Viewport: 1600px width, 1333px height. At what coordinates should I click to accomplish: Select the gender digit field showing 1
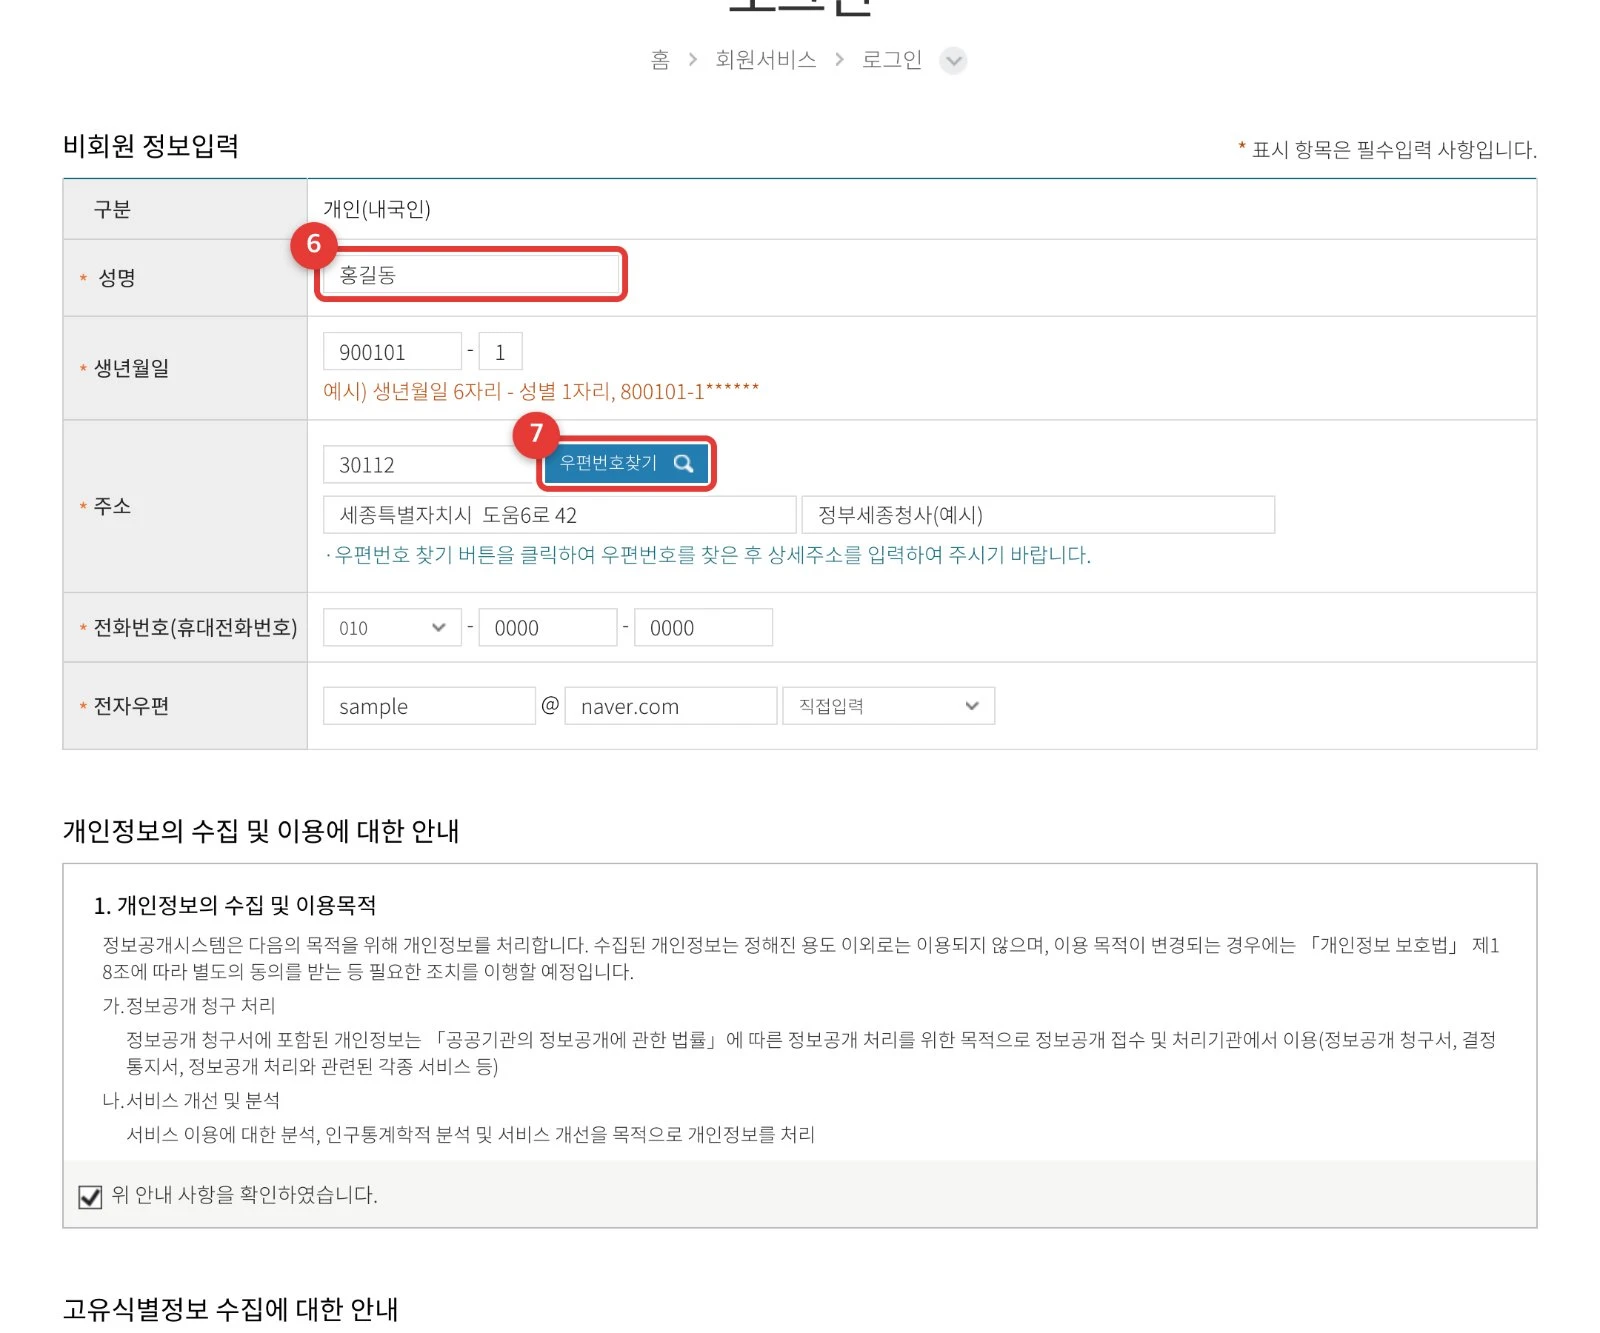[500, 352]
